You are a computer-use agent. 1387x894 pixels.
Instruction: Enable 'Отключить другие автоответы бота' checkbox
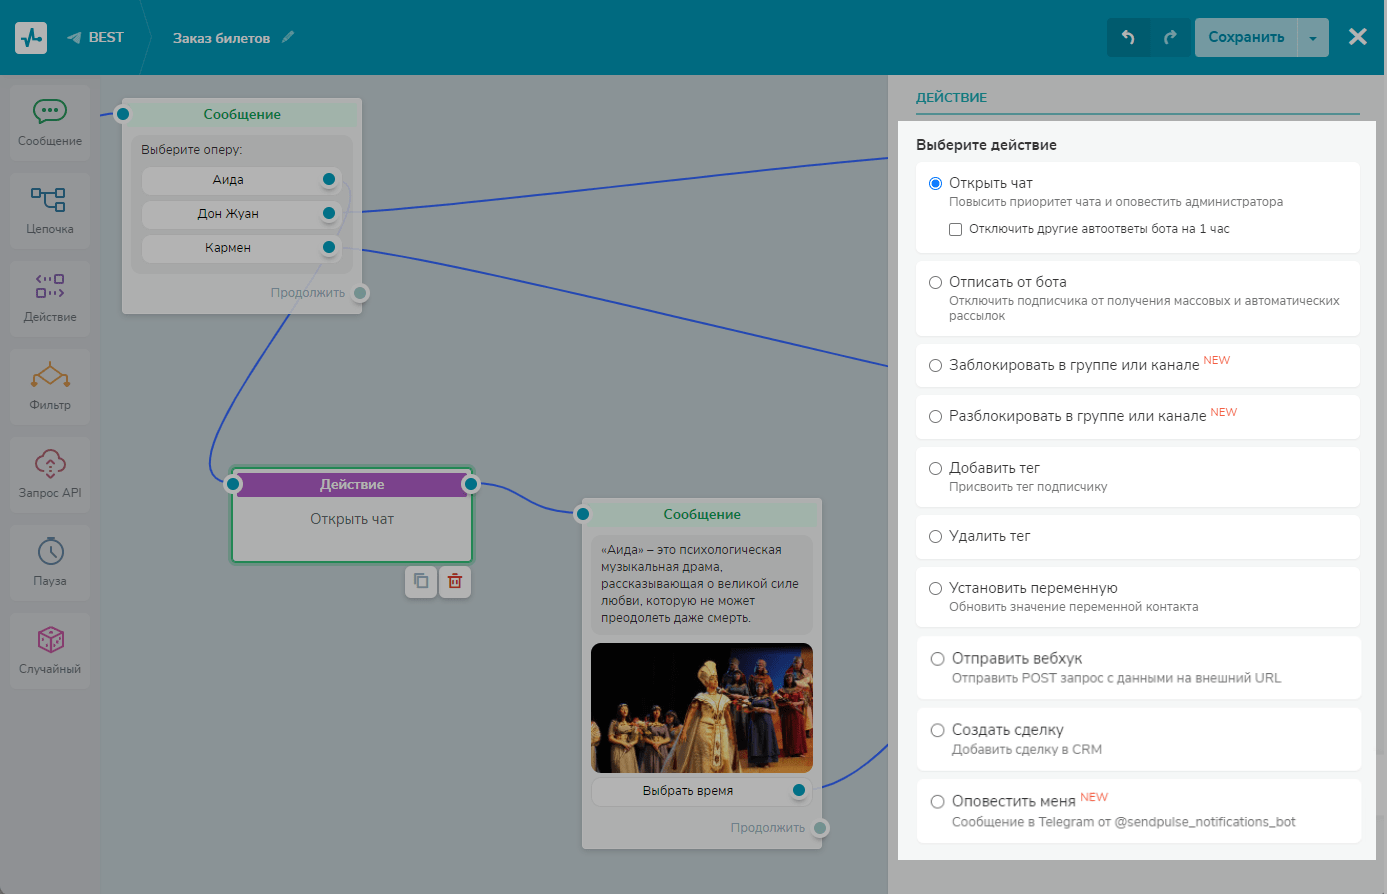click(956, 229)
